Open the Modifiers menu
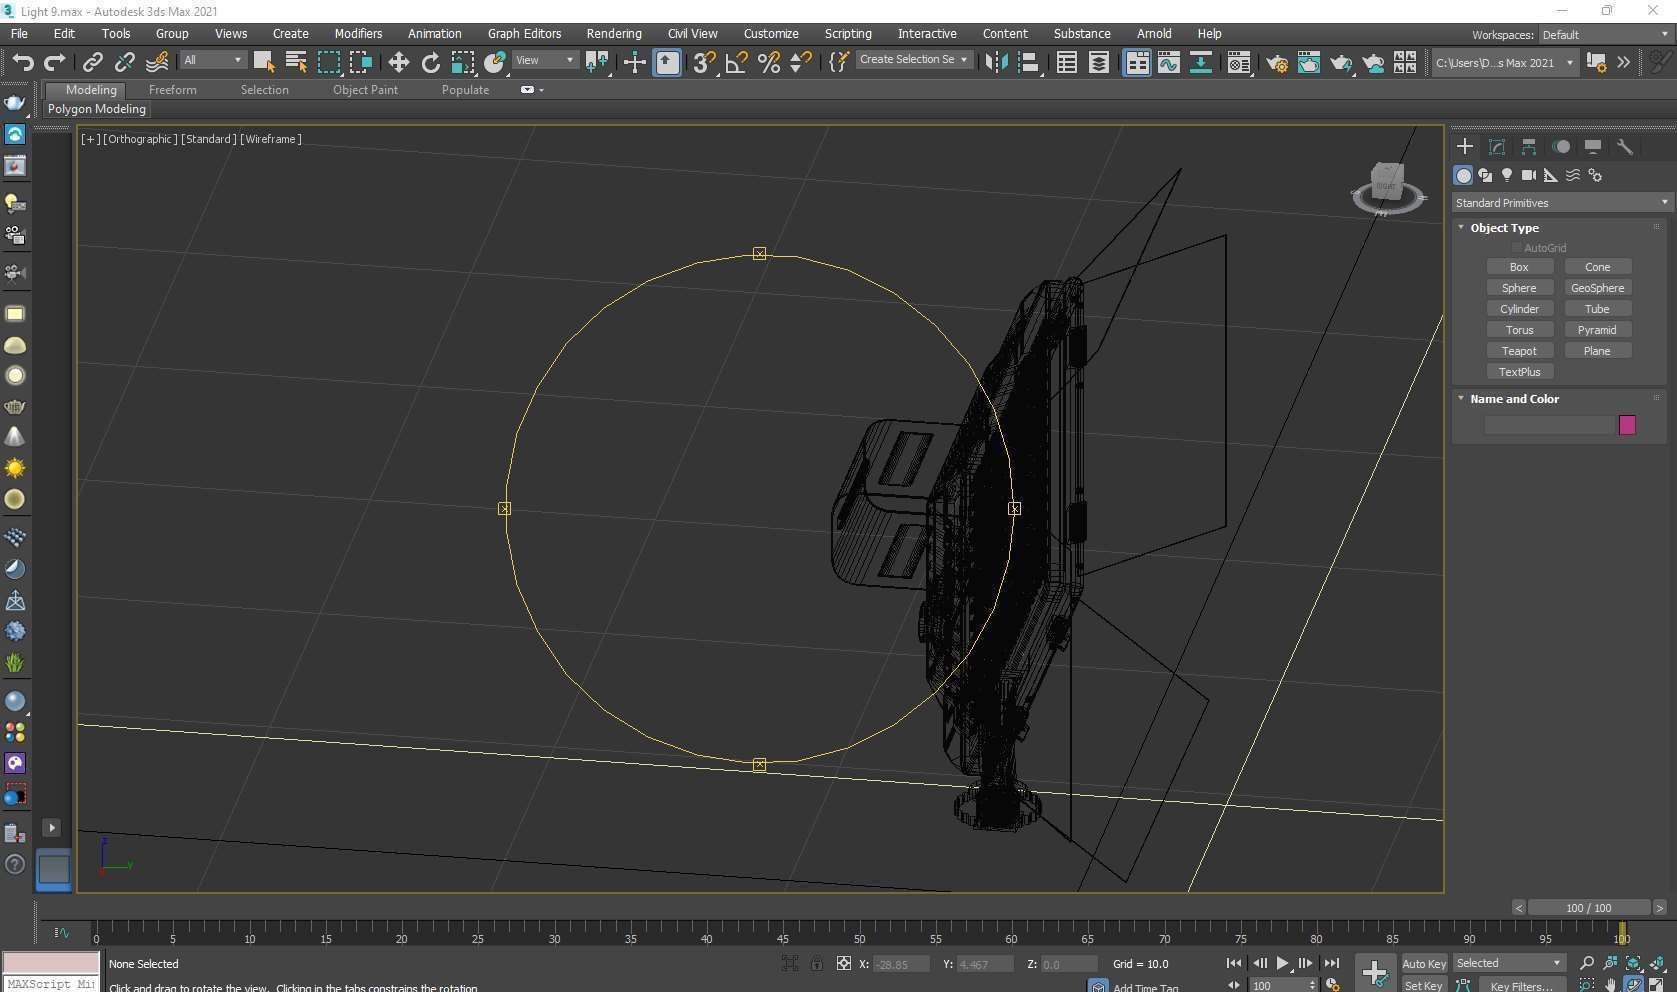 pos(358,33)
